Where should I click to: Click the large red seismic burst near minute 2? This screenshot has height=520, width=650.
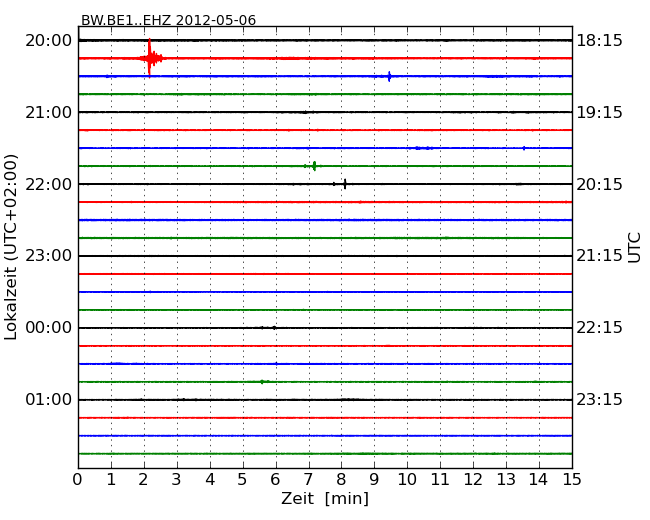(151, 58)
